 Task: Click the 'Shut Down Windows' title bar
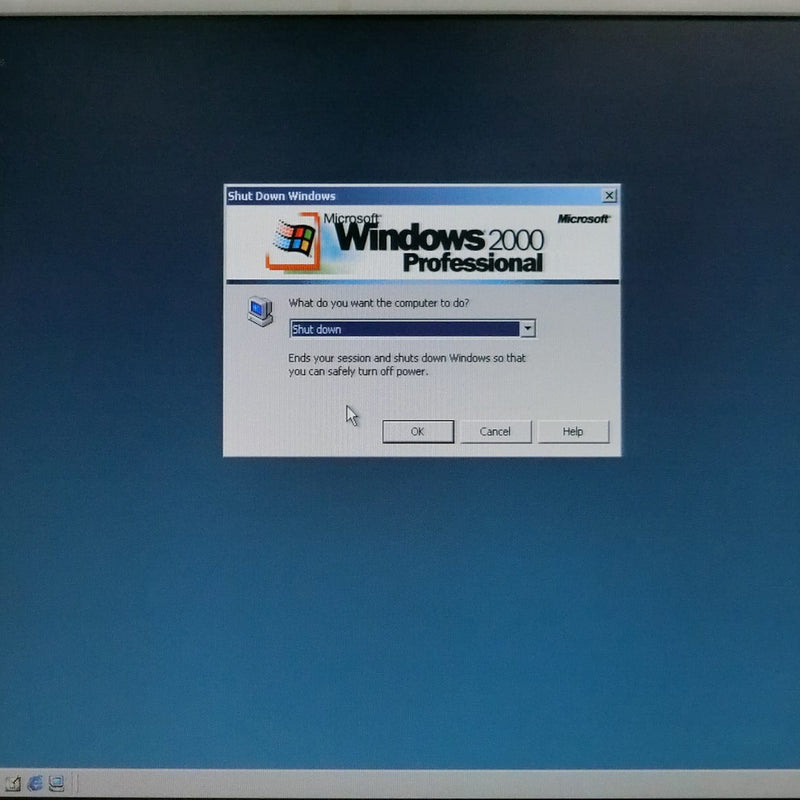pos(400,196)
